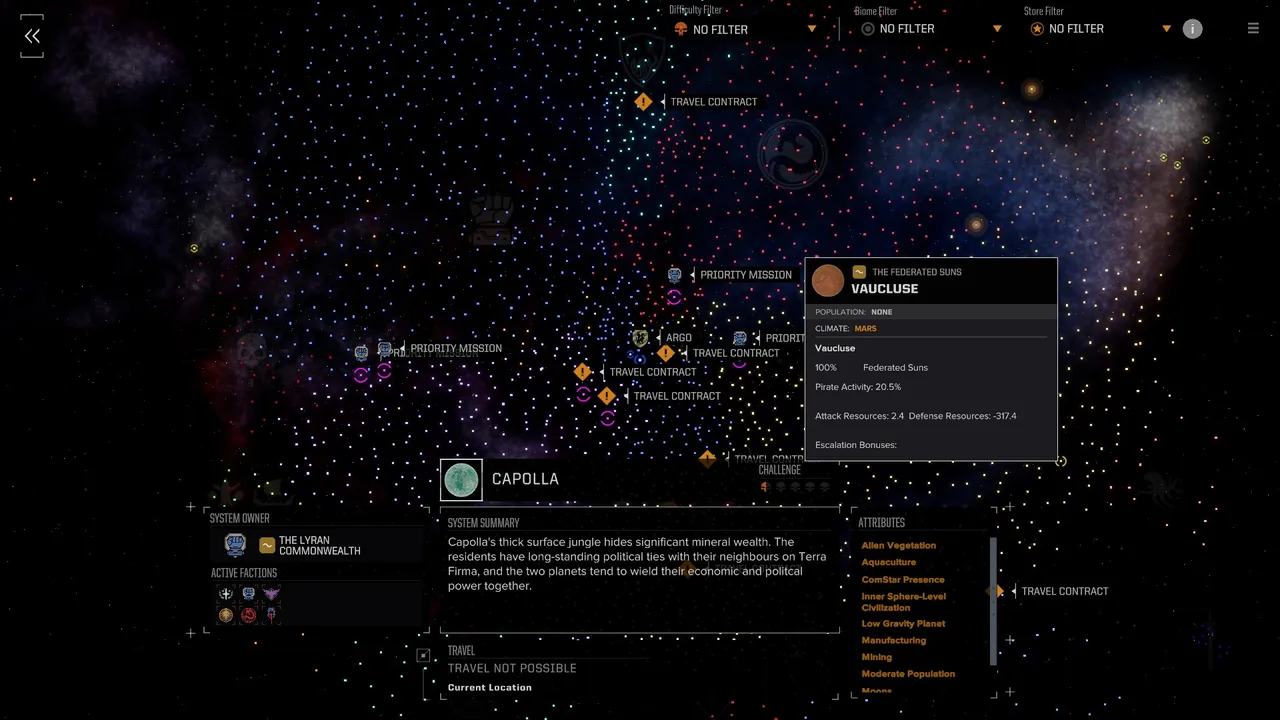
Task: Select the purple eagle emblem in Active Factions
Action: 271,594
